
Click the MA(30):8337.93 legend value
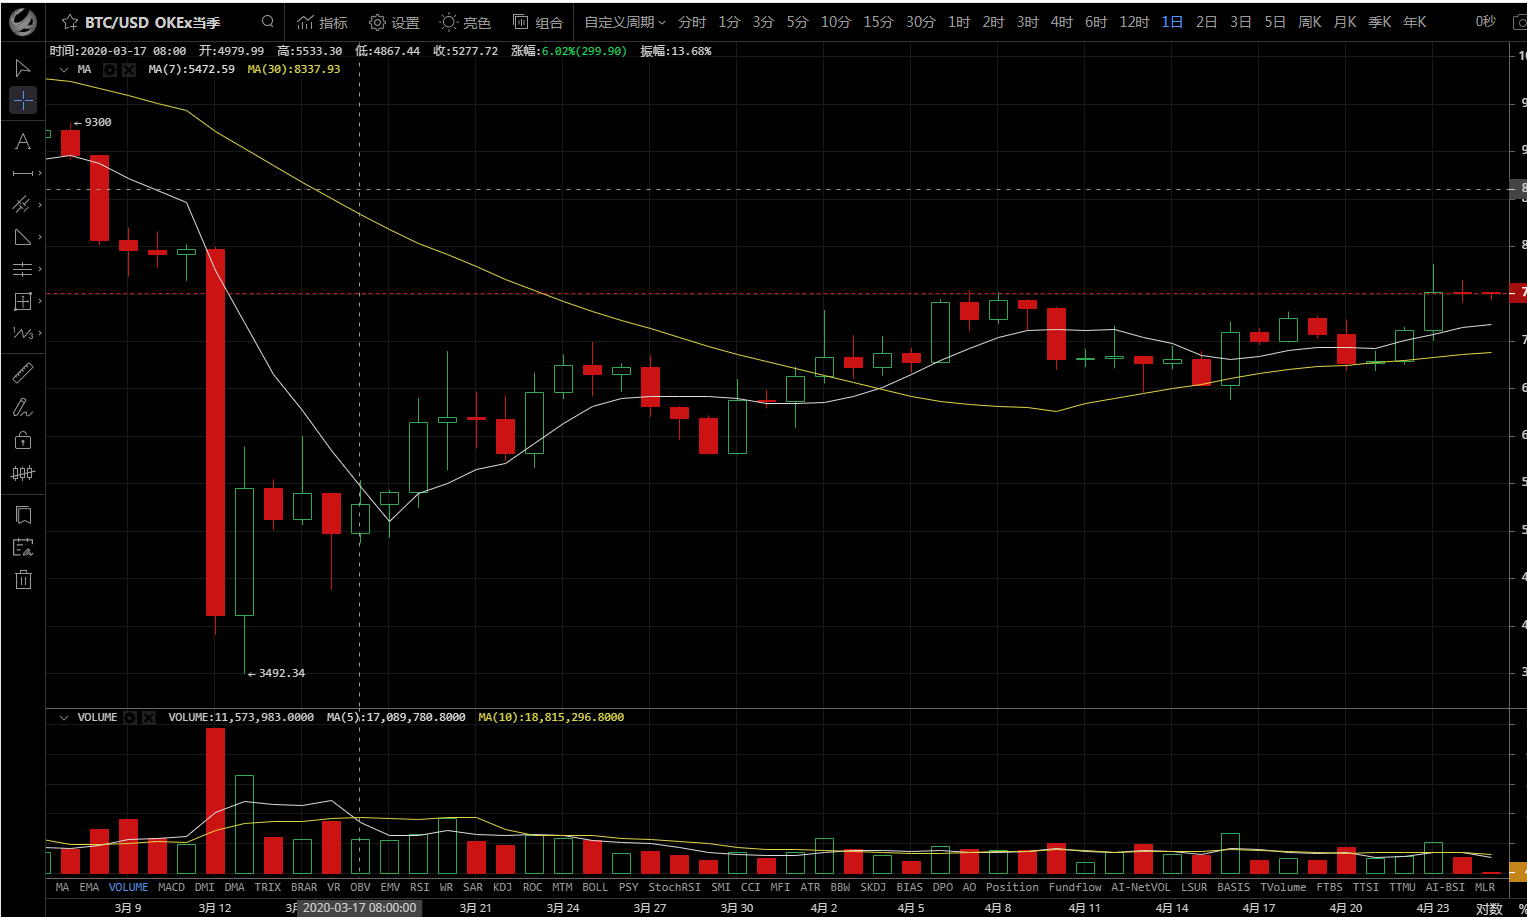coord(293,70)
